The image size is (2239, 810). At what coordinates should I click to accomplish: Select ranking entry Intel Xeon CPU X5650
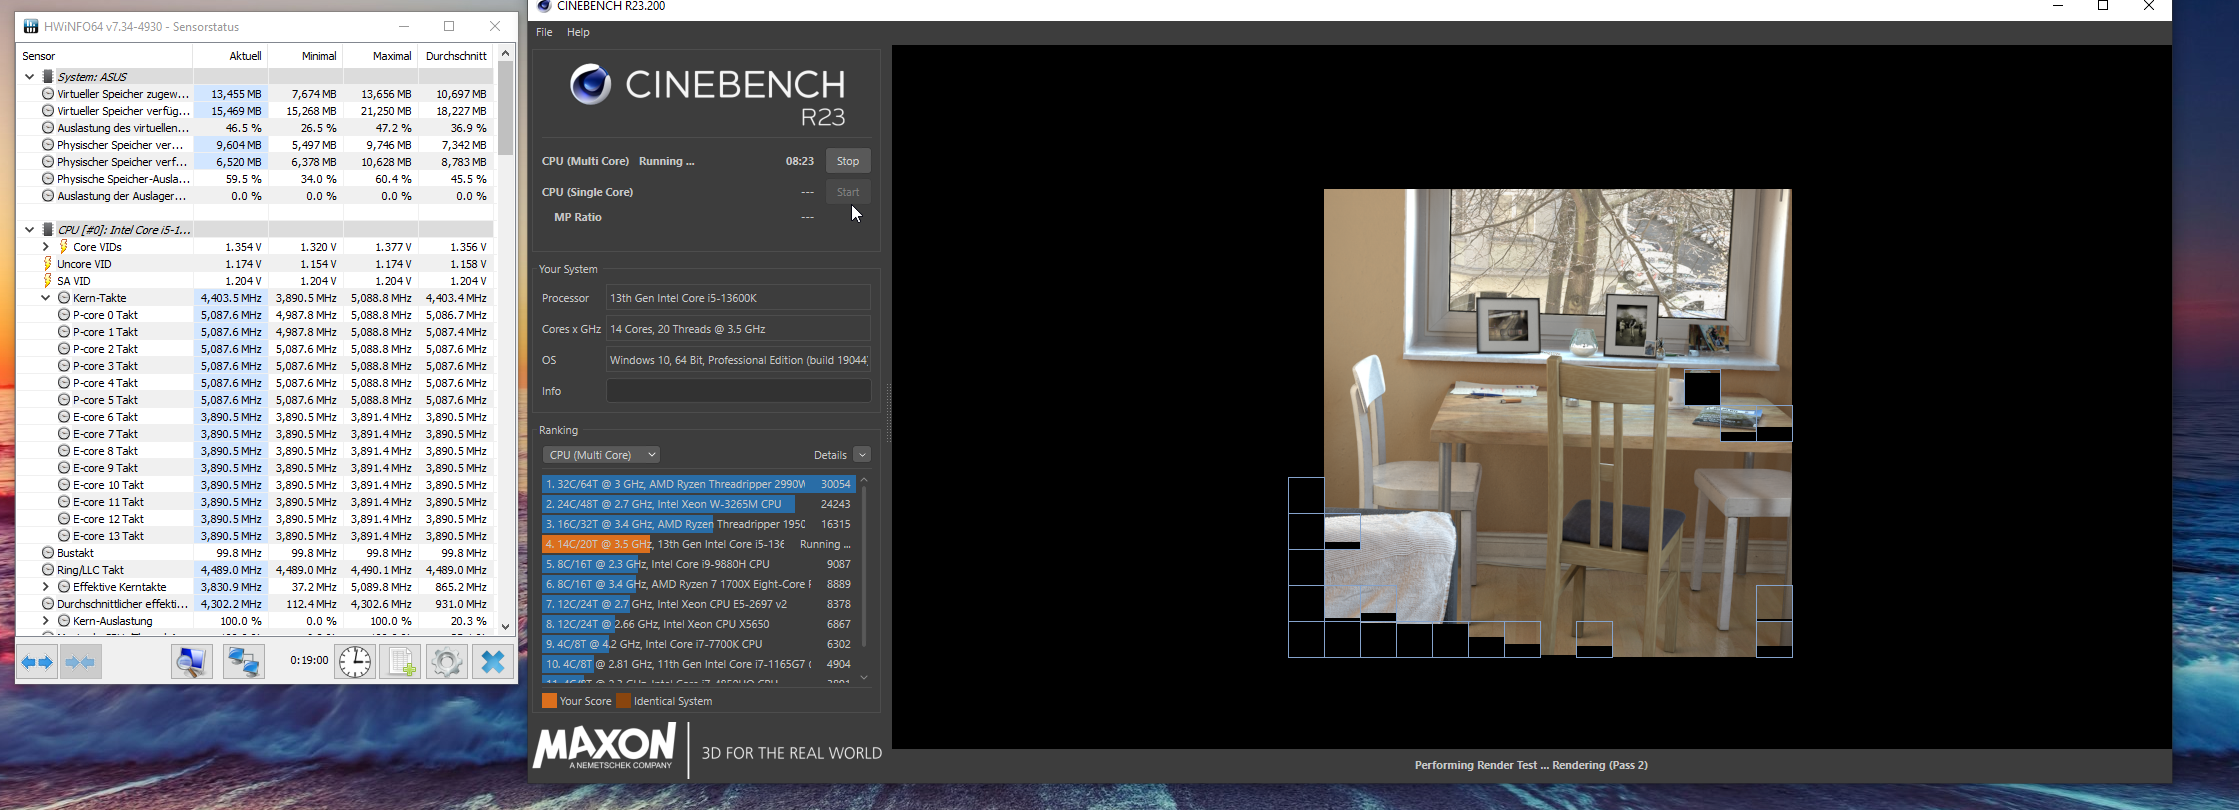point(698,624)
